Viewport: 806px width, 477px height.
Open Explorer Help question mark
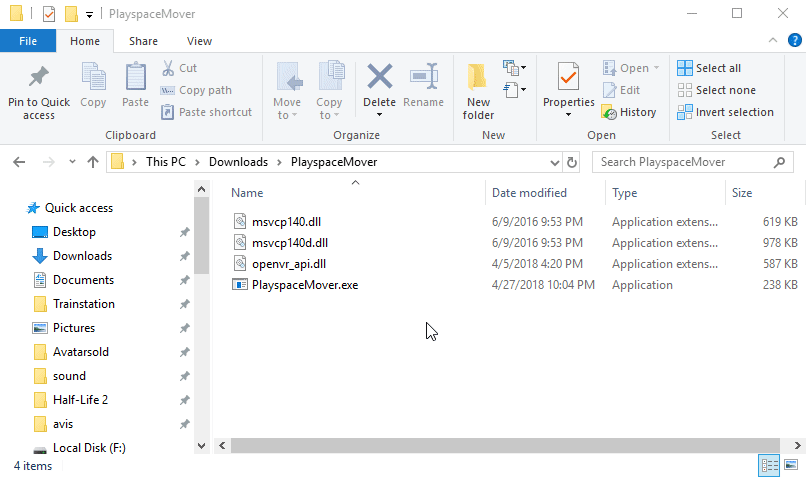click(795, 40)
